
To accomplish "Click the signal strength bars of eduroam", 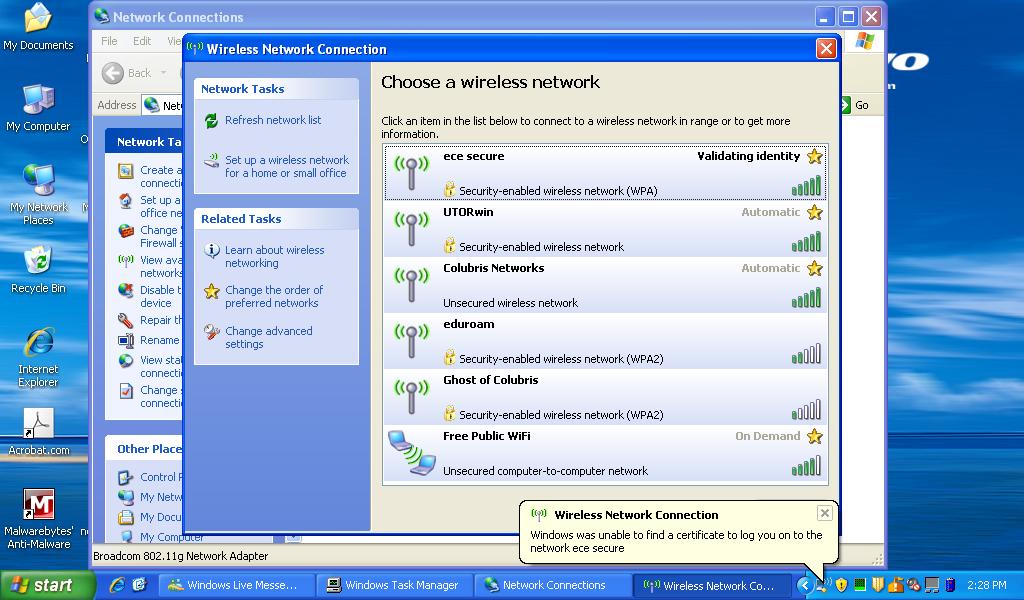I will click(807, 354).
